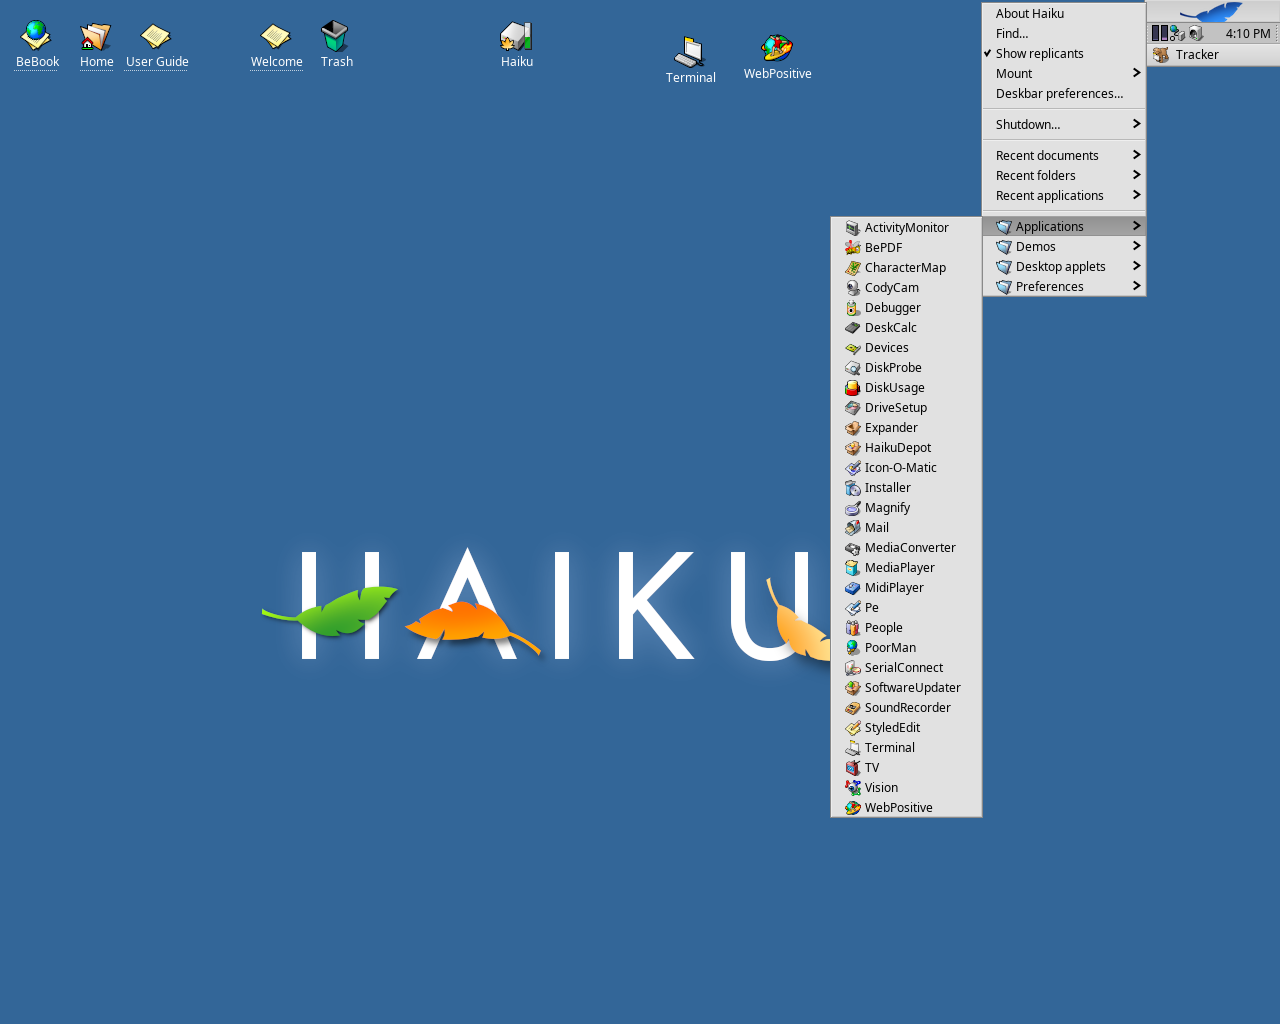Click the Haiku feather Deskbar logo
The image size is (1280, 1024).
[1212, 12]
